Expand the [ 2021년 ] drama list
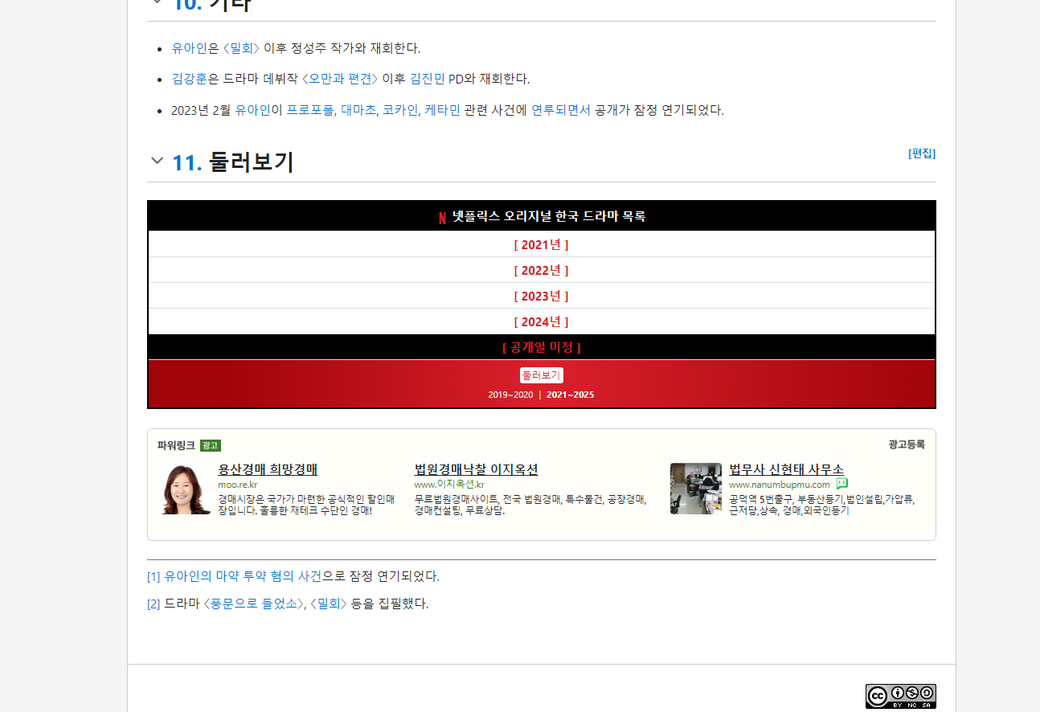1040x712 pixels. 541,245
